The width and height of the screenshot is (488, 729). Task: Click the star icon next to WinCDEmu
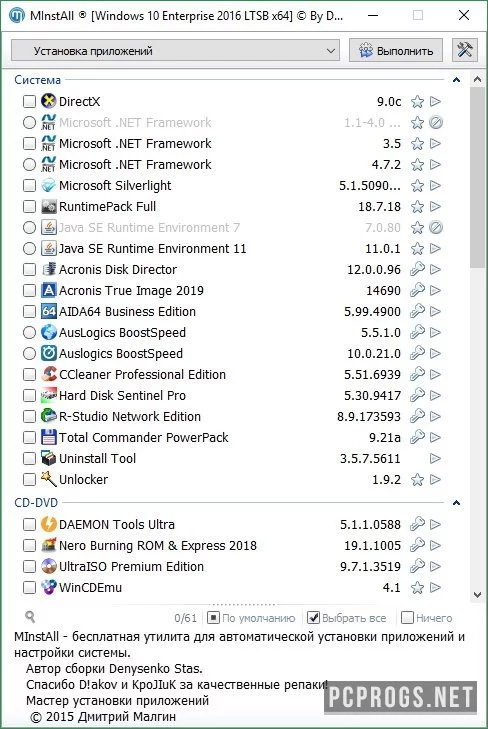[417, 588]
